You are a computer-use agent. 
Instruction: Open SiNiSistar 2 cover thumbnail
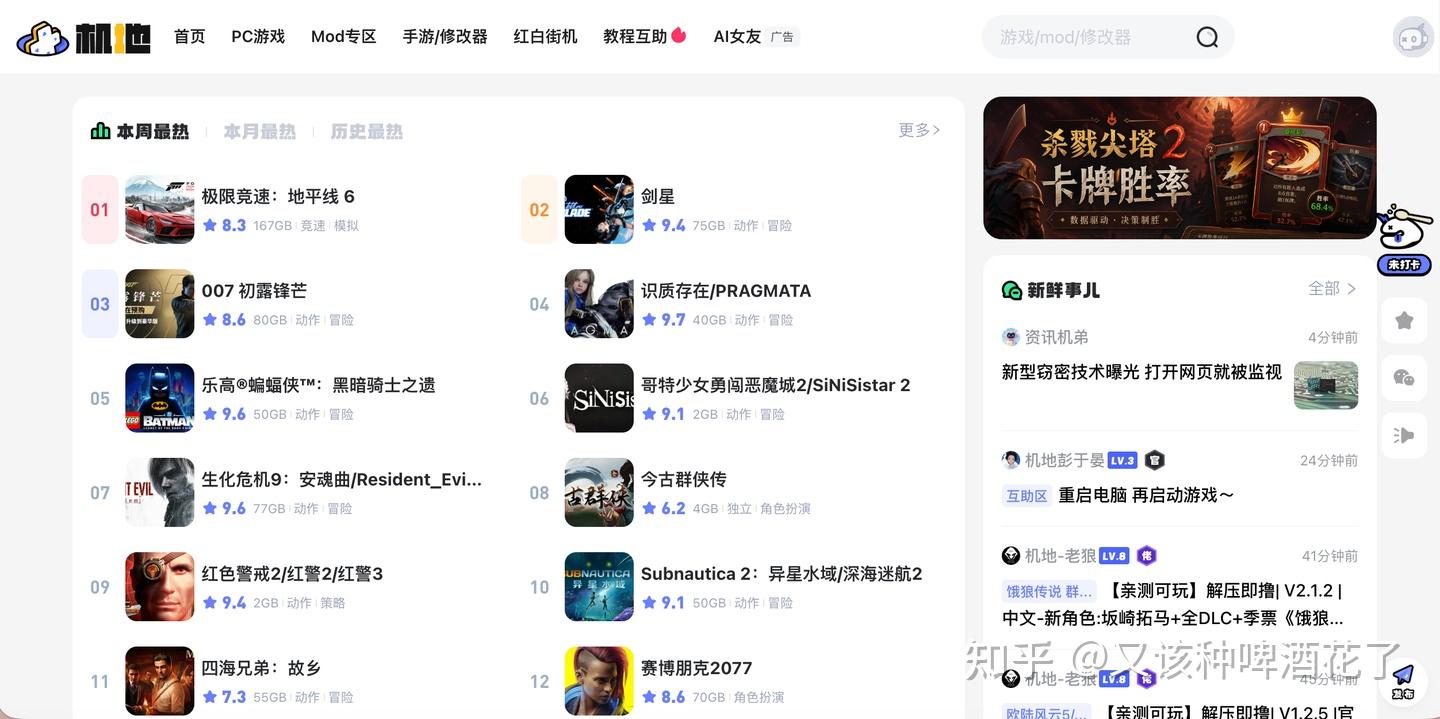[x=599, y=398]
